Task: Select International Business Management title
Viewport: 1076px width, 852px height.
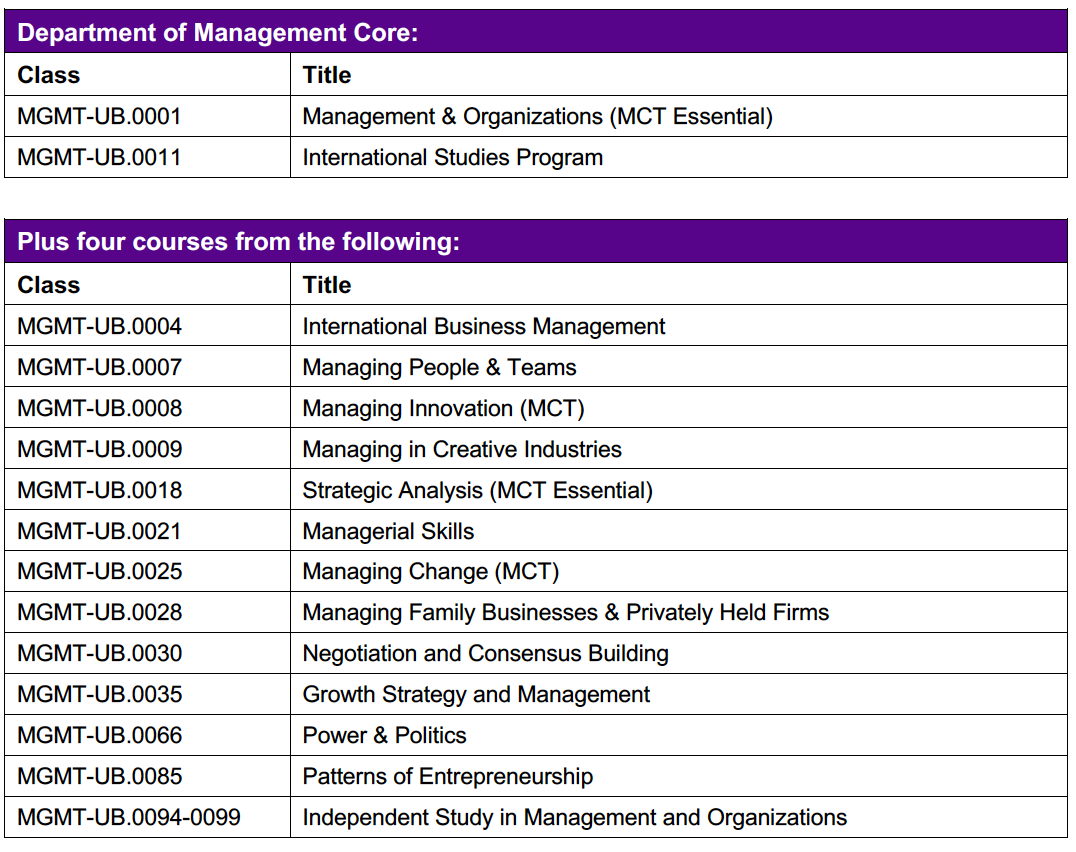Action: (x=484, y=327)
